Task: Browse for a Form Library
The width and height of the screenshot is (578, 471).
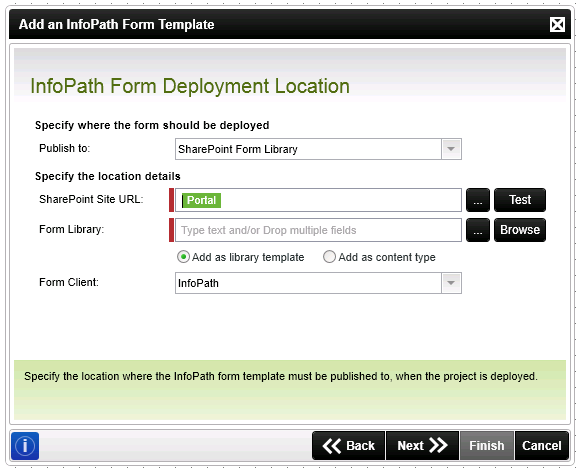Action: pos(520,230)
